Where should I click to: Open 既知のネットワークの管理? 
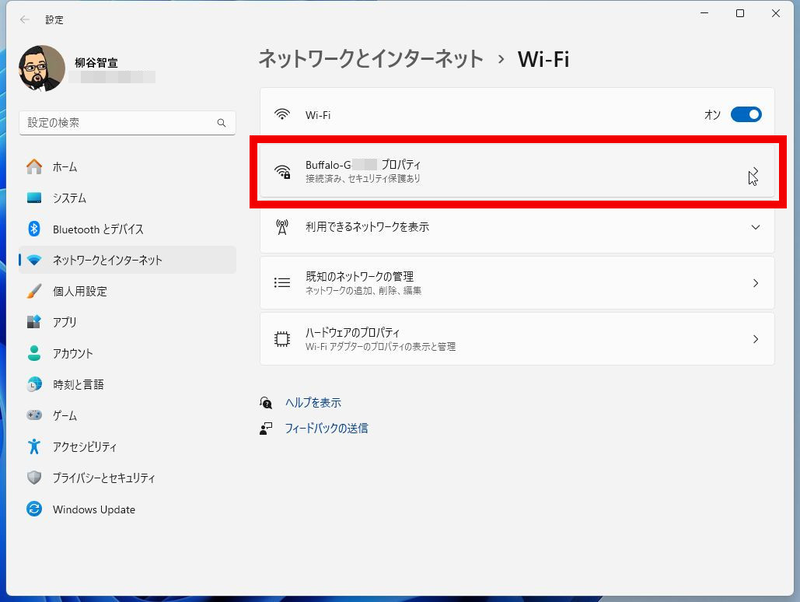pyautogui.click(x=517, y=283)
